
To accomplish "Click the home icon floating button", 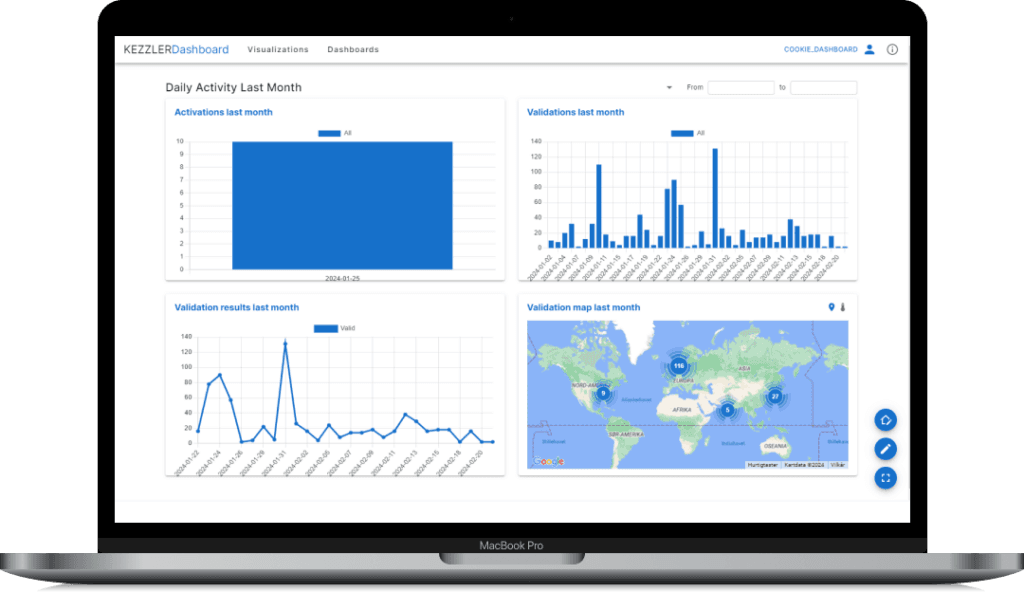I will point(884,419).
